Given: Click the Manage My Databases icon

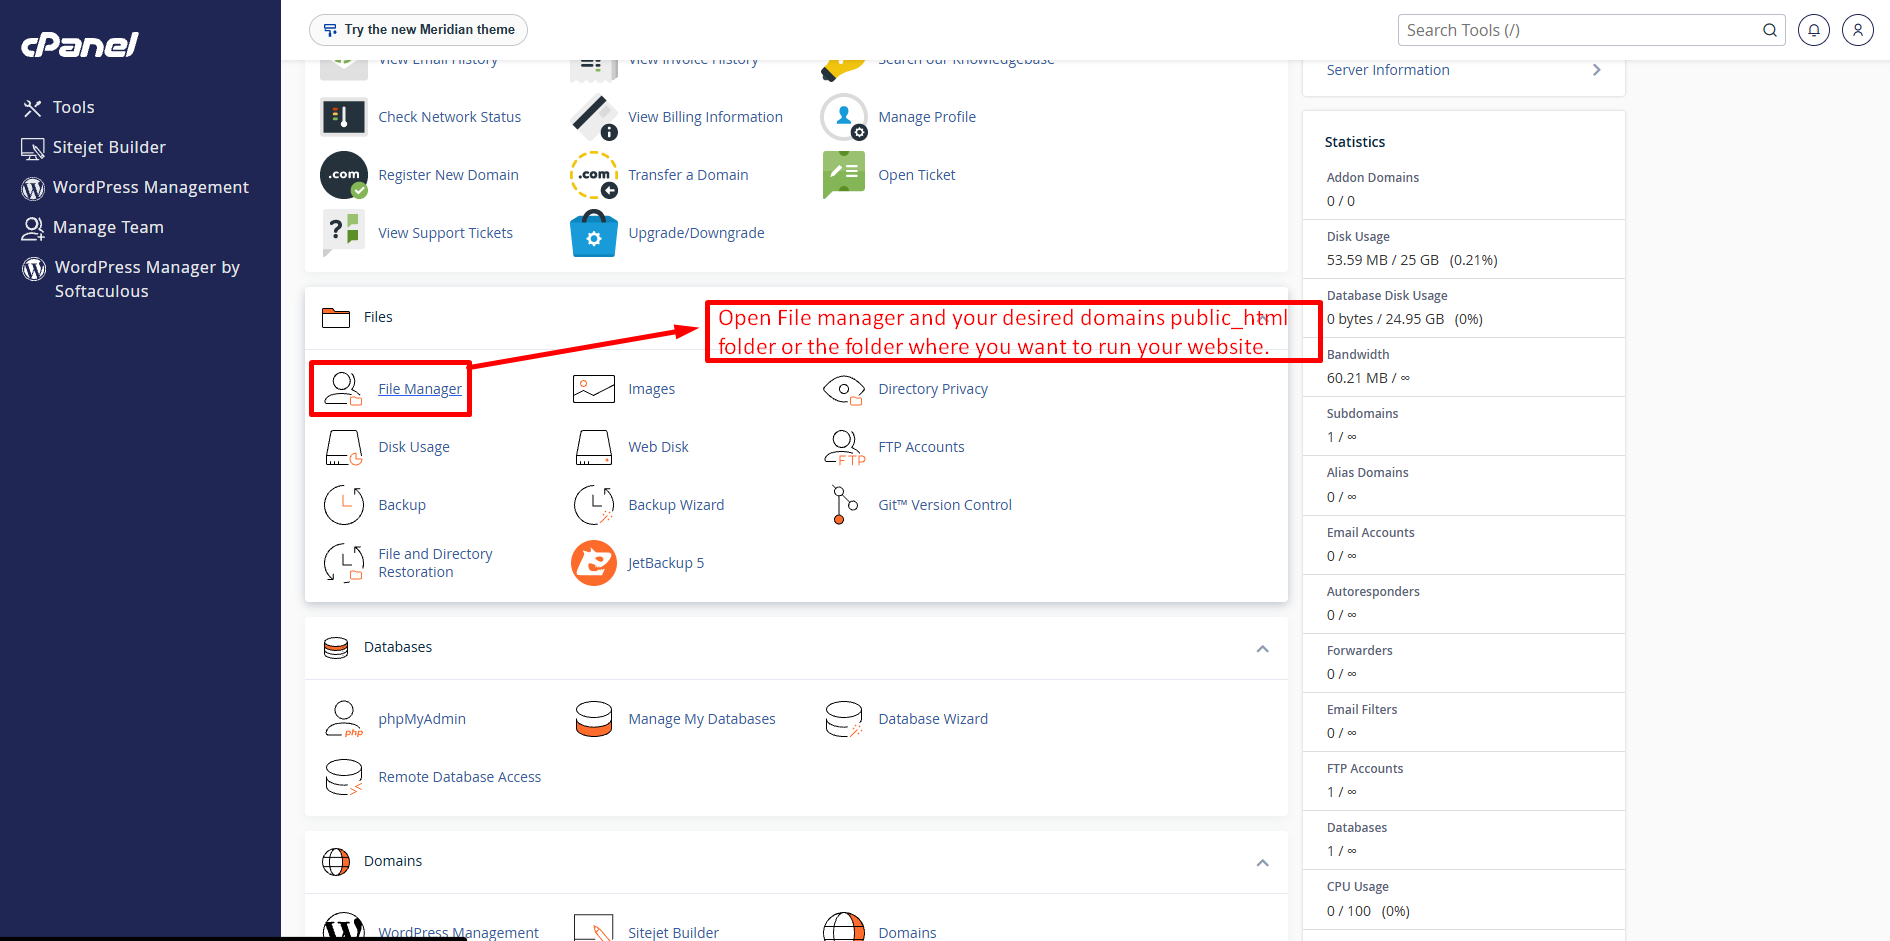Looking at the screenshot, I should coord(593,719).
